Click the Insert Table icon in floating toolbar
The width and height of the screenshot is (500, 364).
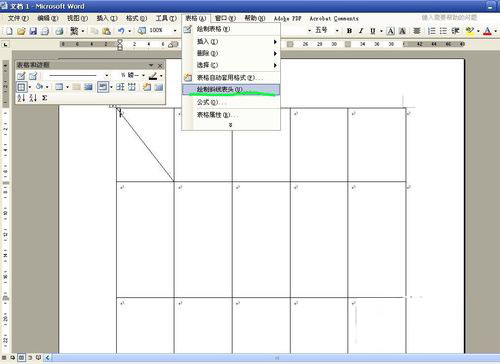click(59, 87)
